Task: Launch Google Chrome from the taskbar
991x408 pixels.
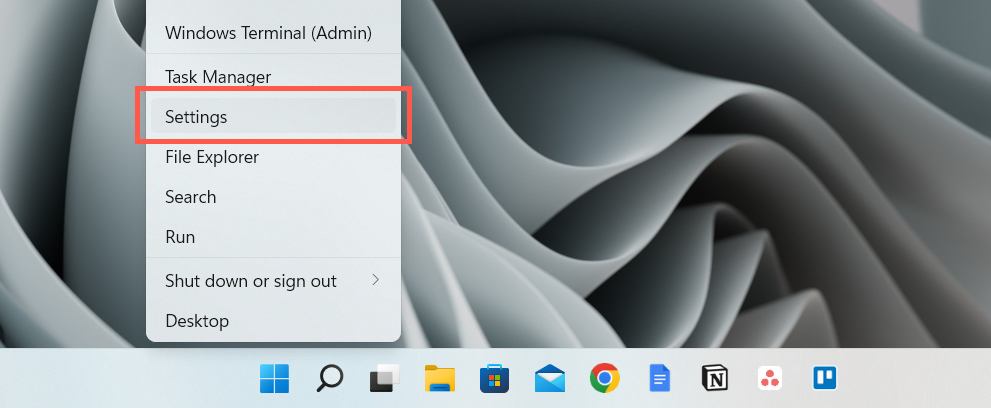Action: 605,378
